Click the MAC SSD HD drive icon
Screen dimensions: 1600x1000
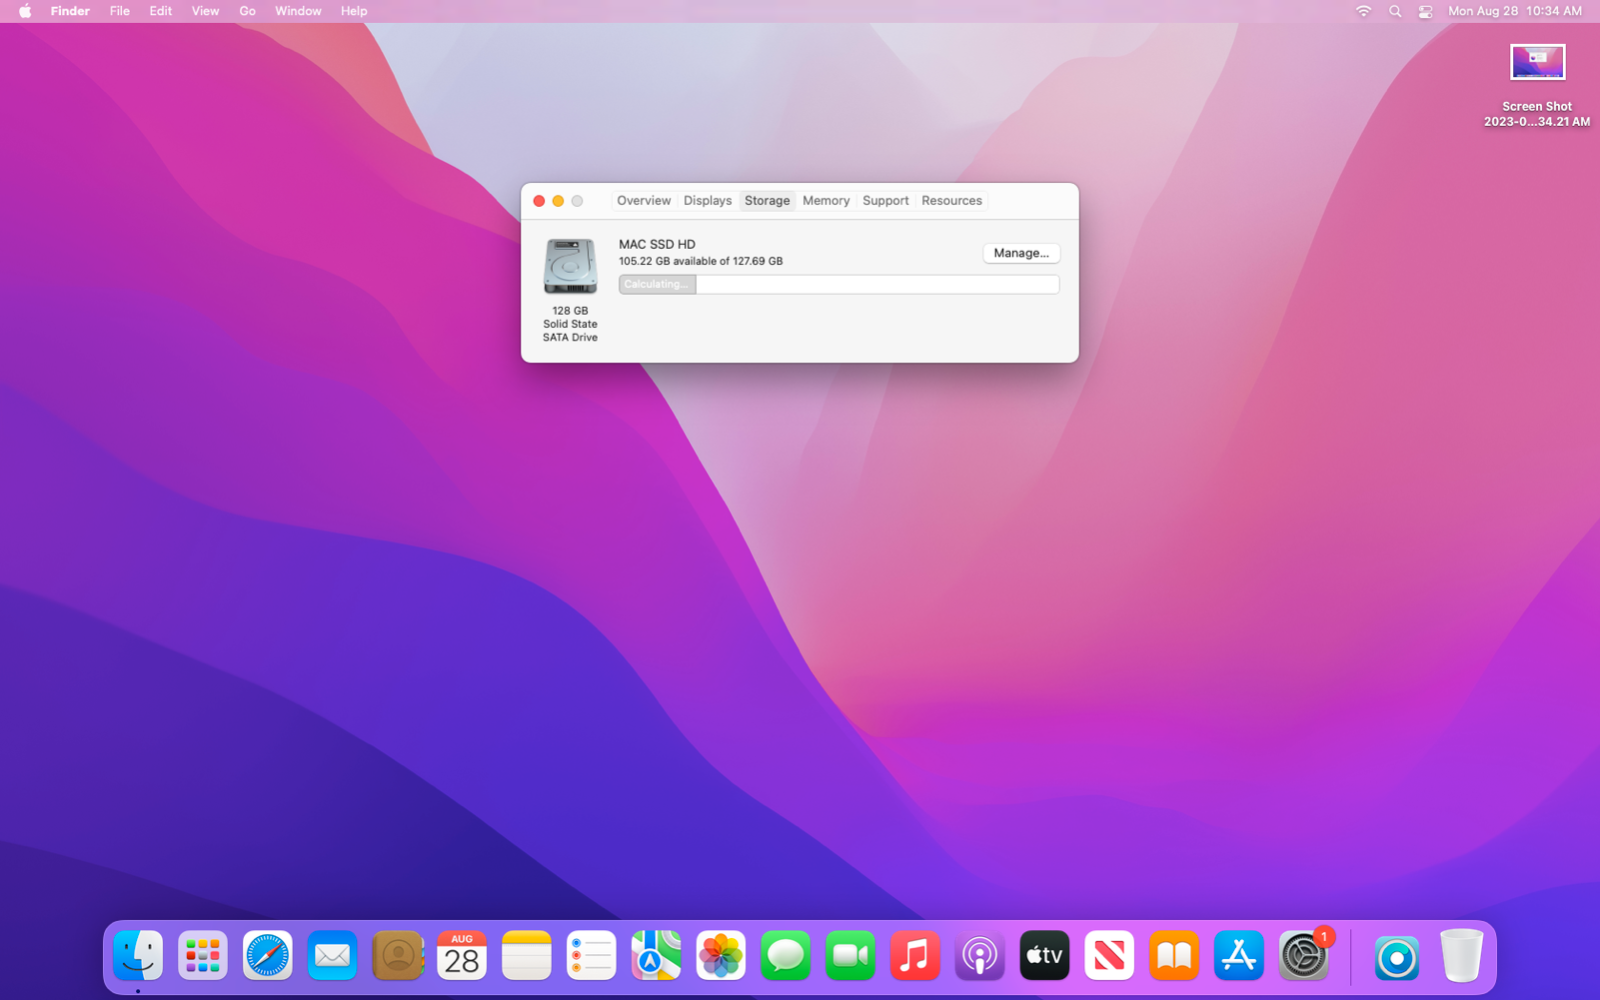(x=570, y=266)
